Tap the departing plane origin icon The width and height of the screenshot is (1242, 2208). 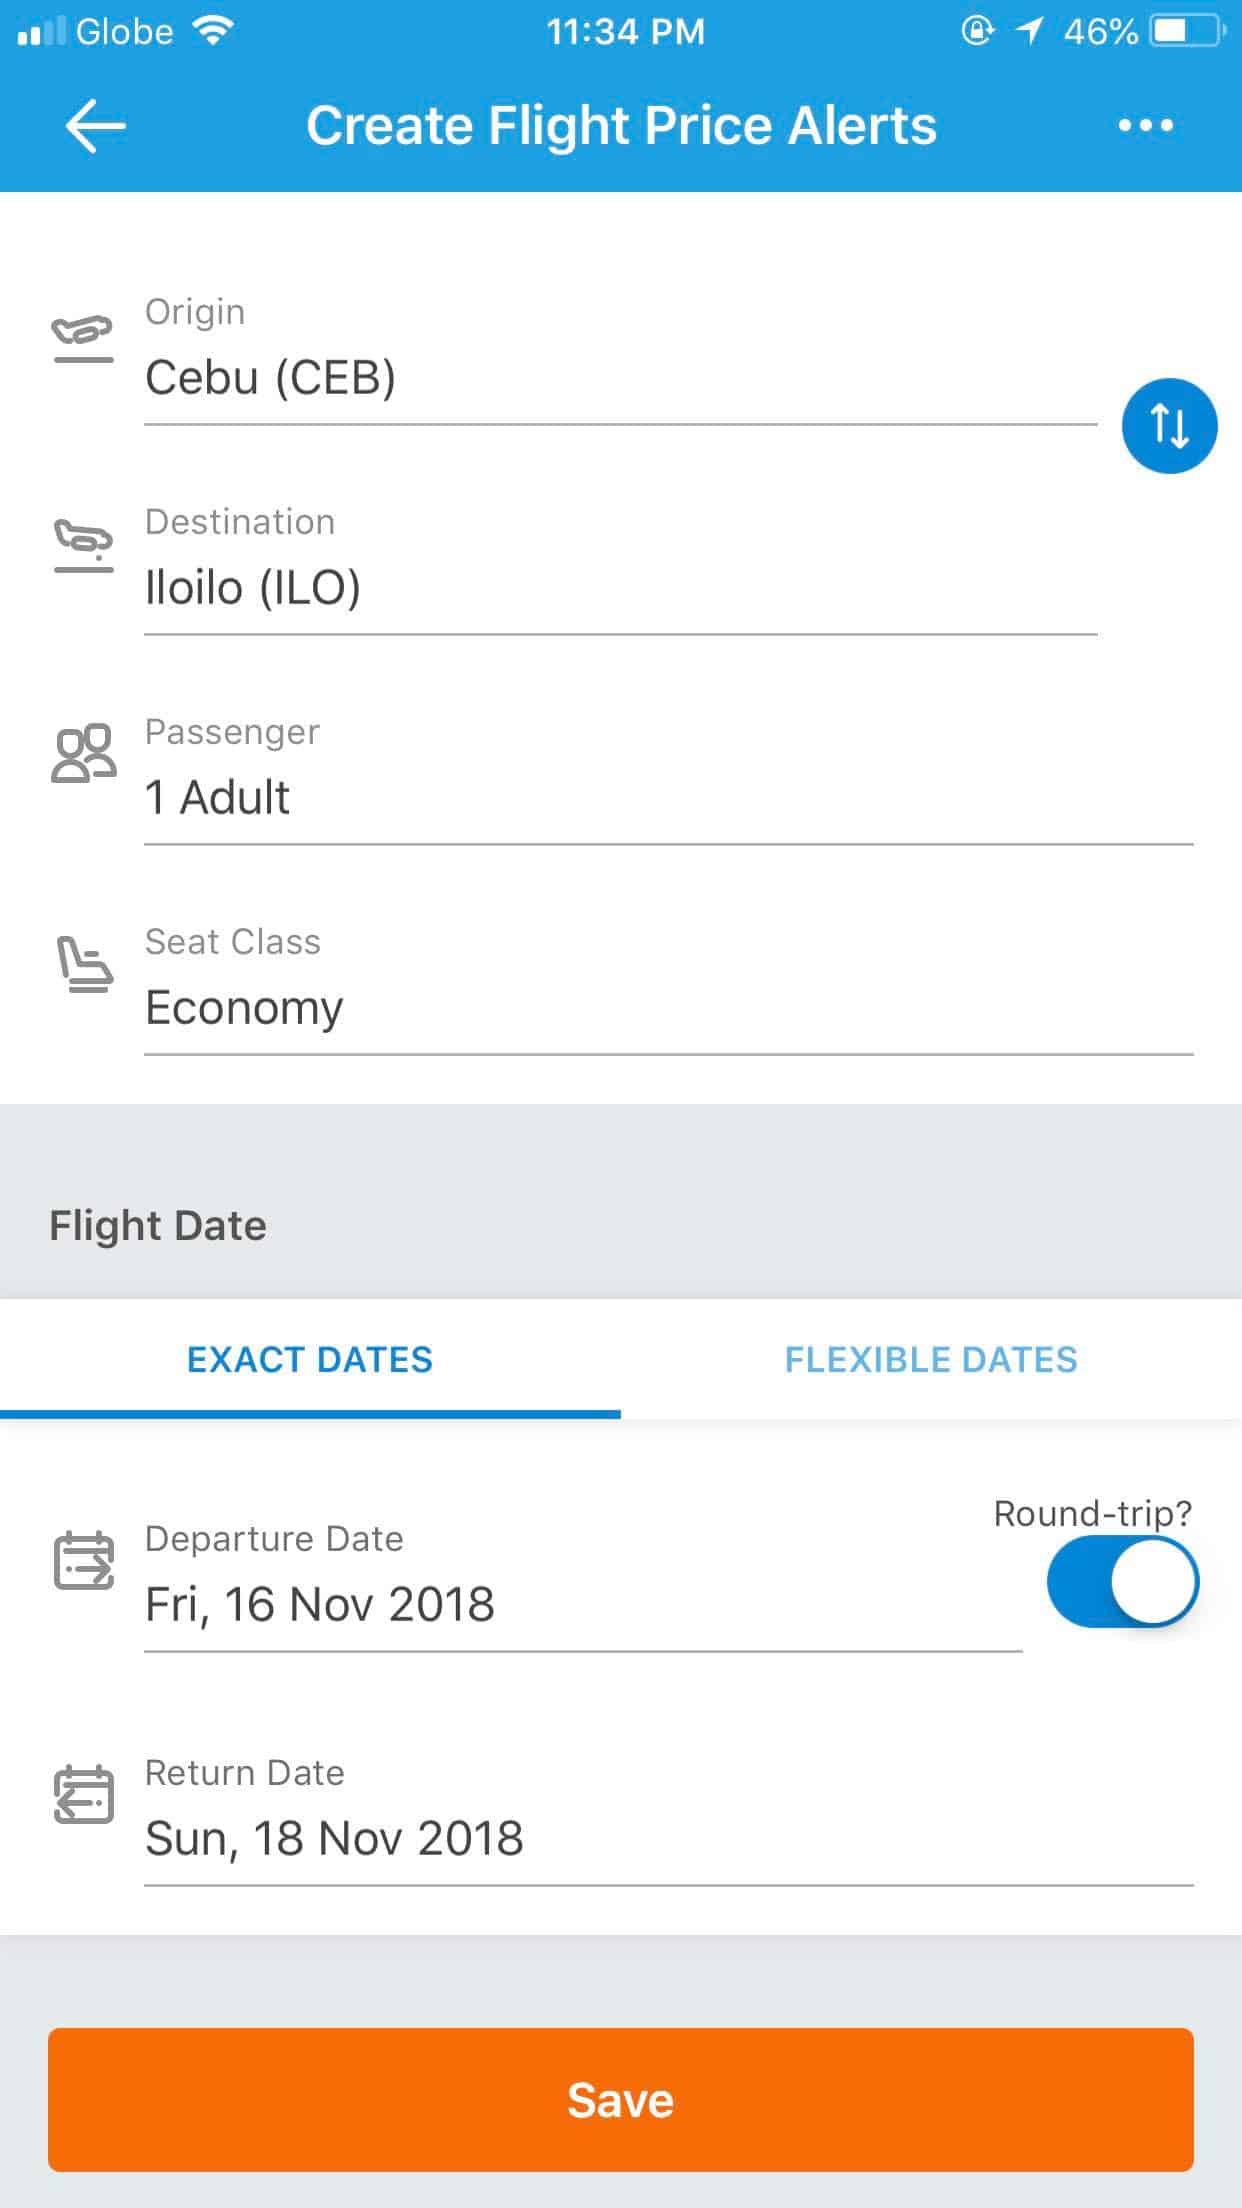[83, 338]
